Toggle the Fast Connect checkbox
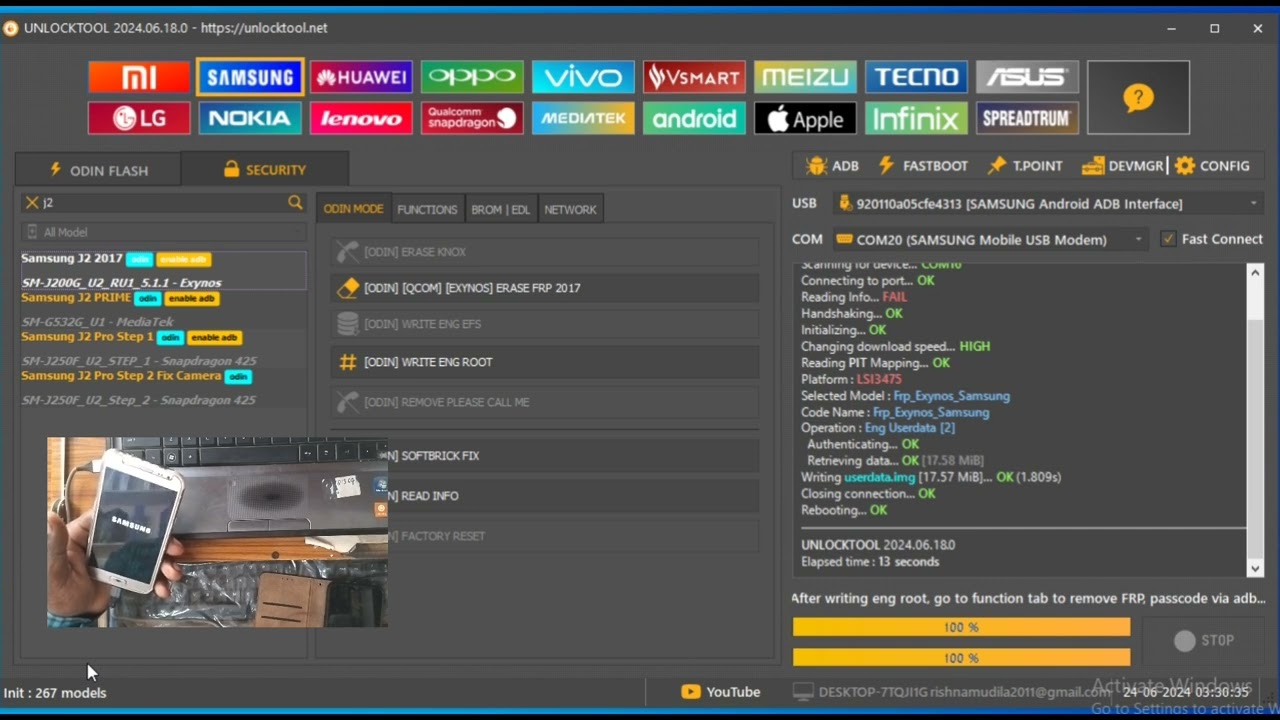 1168,239
